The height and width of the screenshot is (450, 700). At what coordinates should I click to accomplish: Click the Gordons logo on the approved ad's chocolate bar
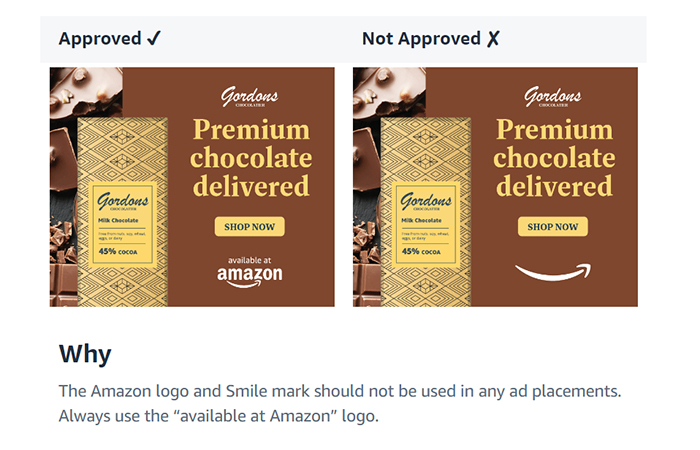pos(124,199)
